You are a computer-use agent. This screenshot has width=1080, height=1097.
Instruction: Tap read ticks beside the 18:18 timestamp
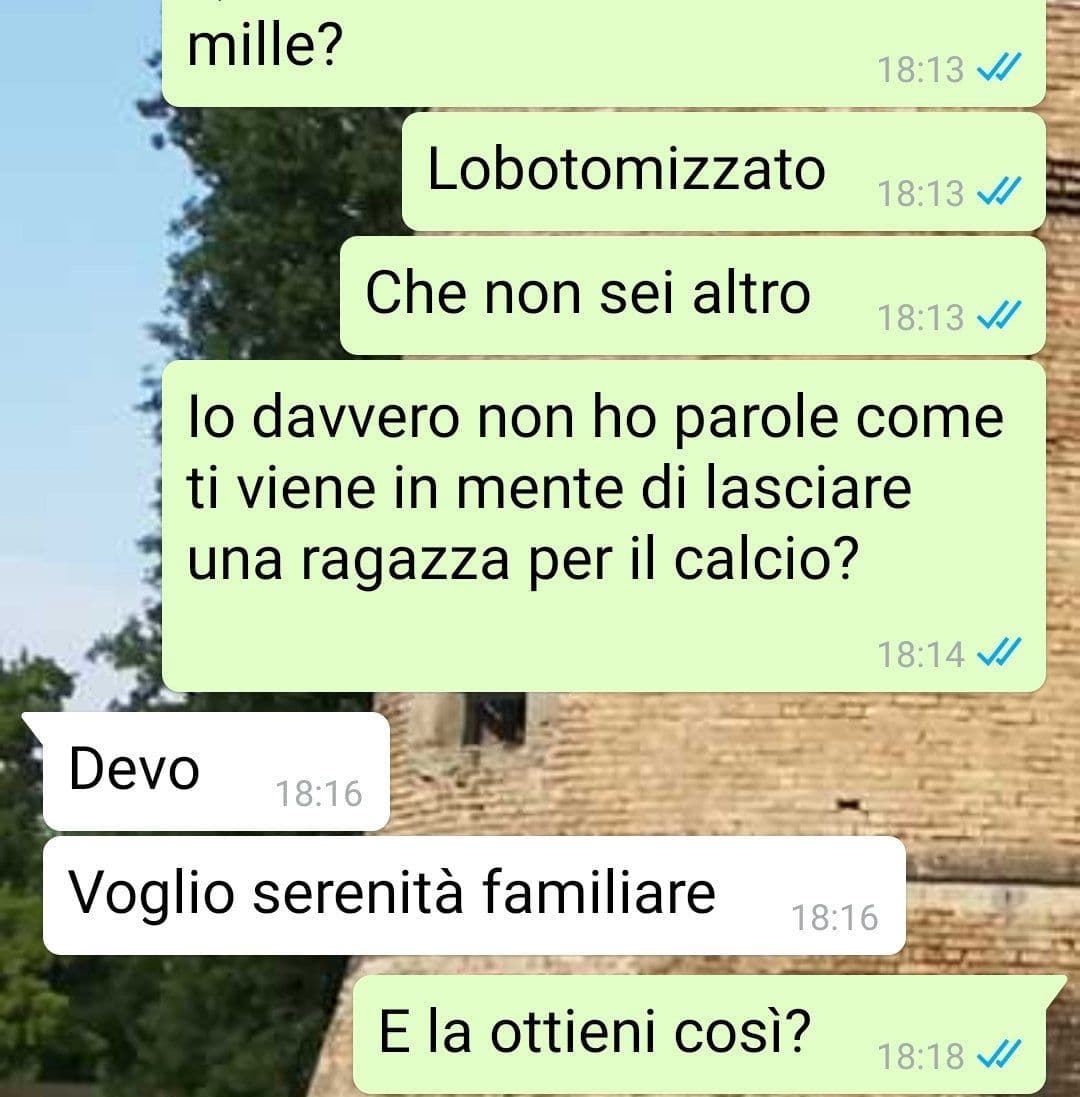(999, 1054)
